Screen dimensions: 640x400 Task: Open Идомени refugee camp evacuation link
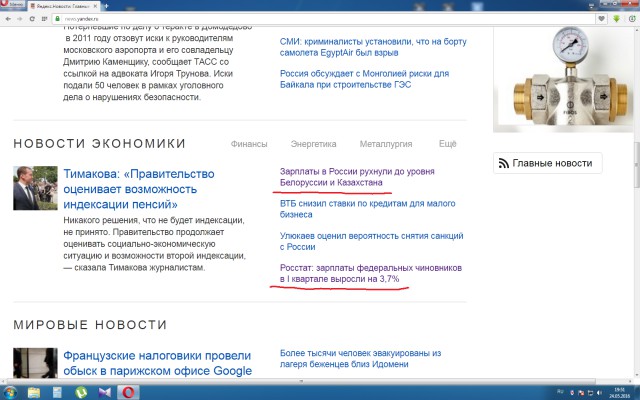pos(360,358)
